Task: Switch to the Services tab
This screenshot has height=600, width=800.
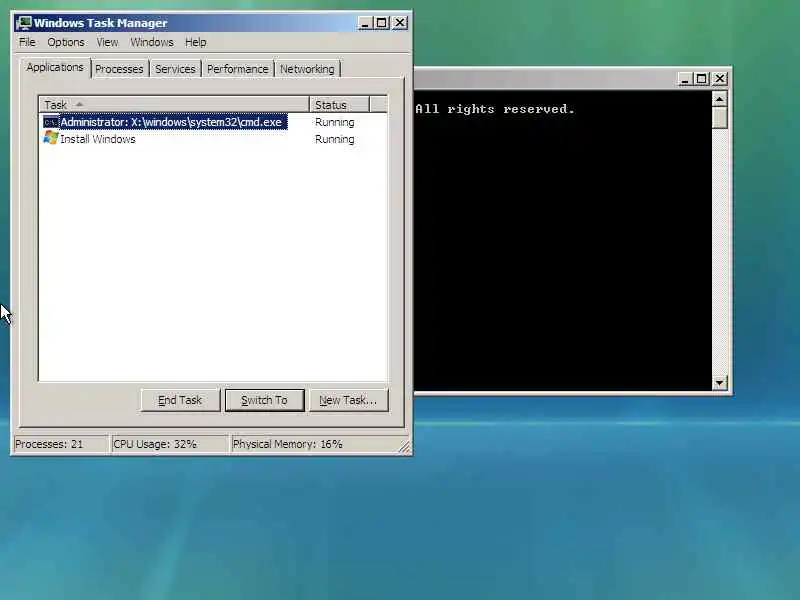Action: click(x=175, y=69)
